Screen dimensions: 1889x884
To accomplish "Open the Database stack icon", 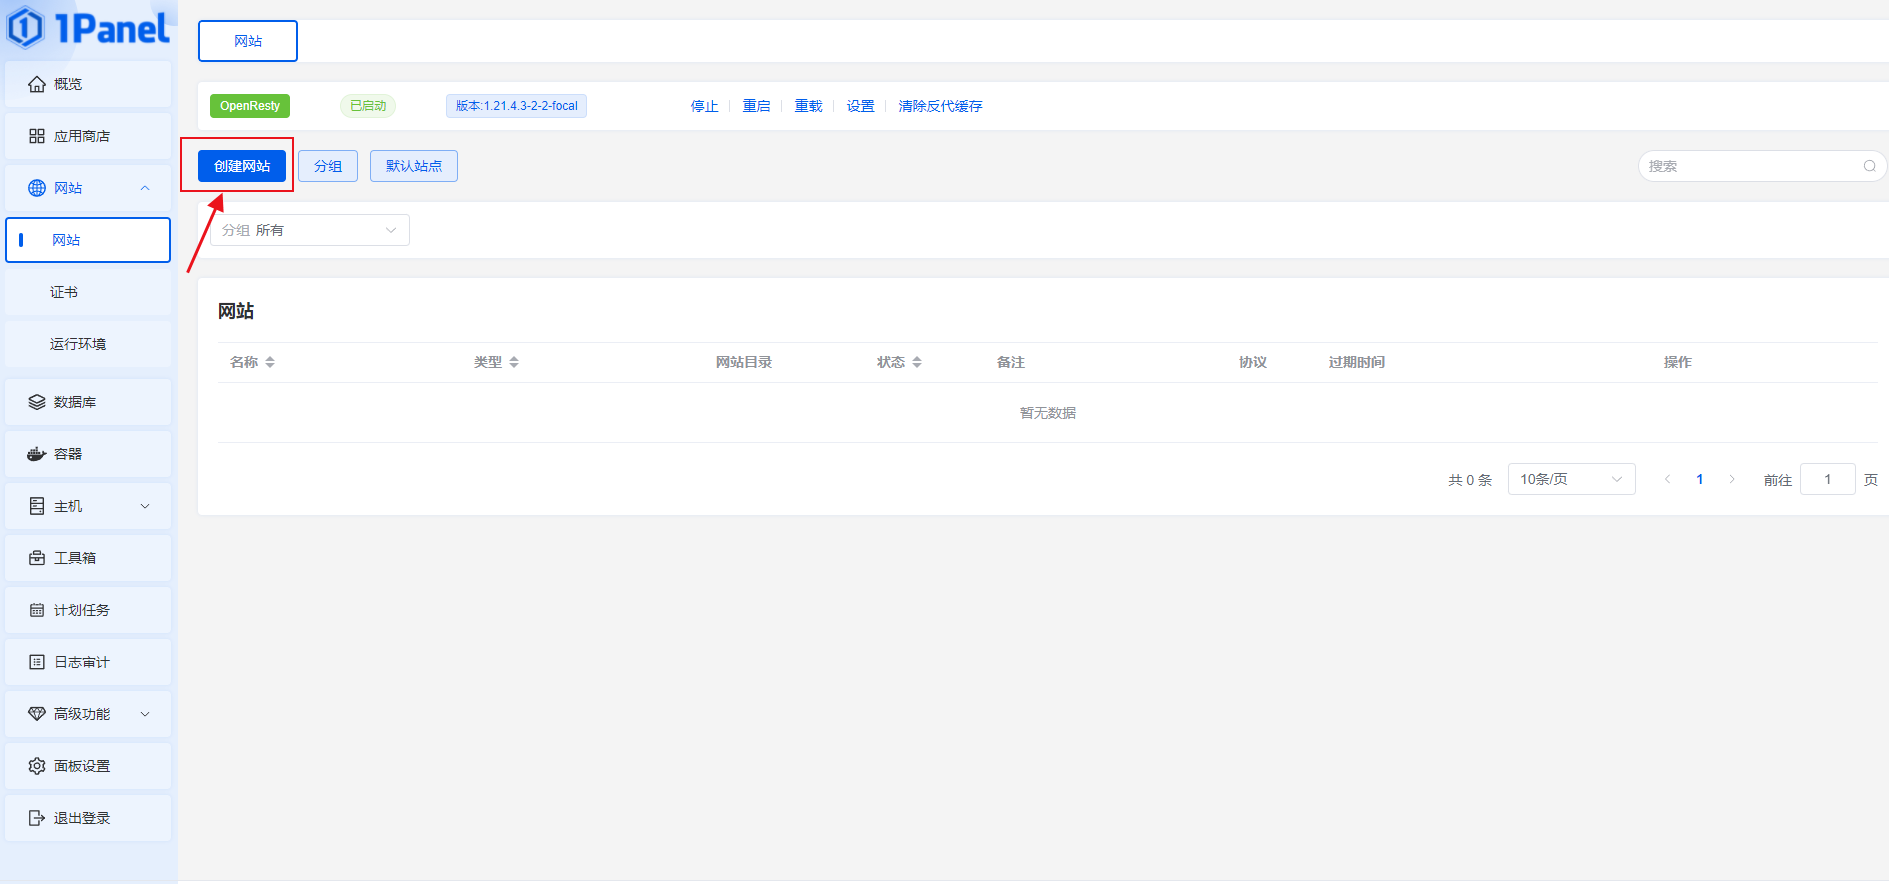I will point(37,402).
